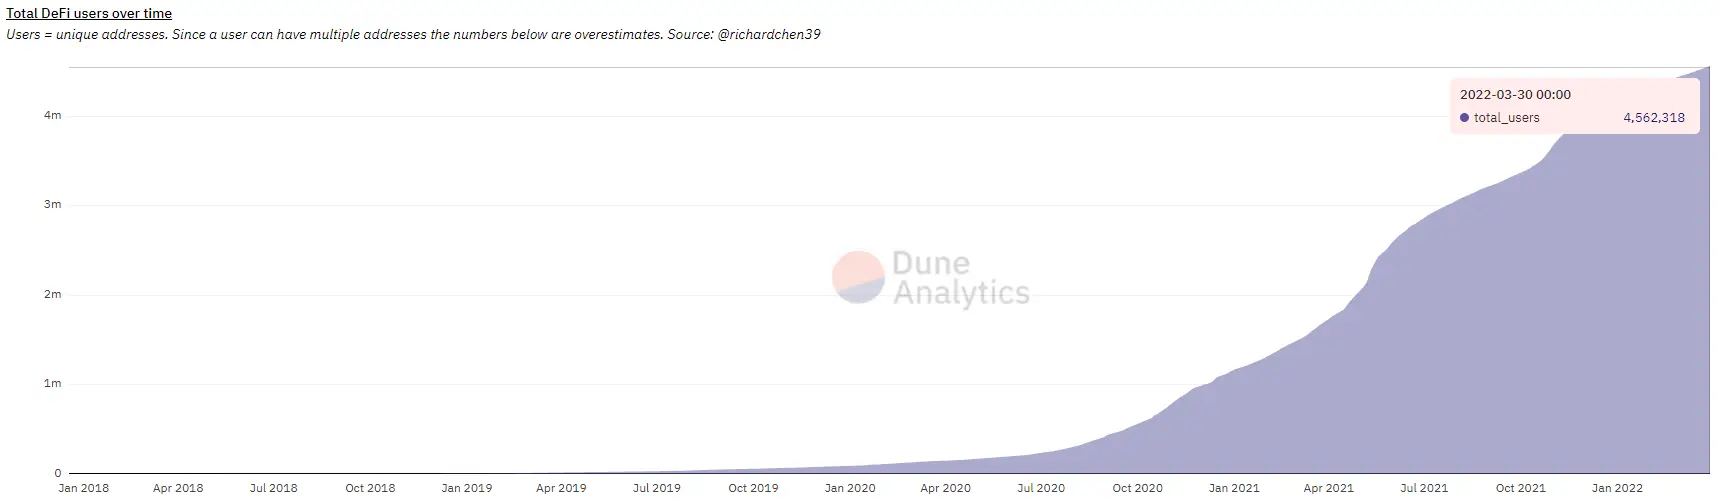
Task: Select the 2022-03-30 00:00 tooltip date
Action: 1515,95
